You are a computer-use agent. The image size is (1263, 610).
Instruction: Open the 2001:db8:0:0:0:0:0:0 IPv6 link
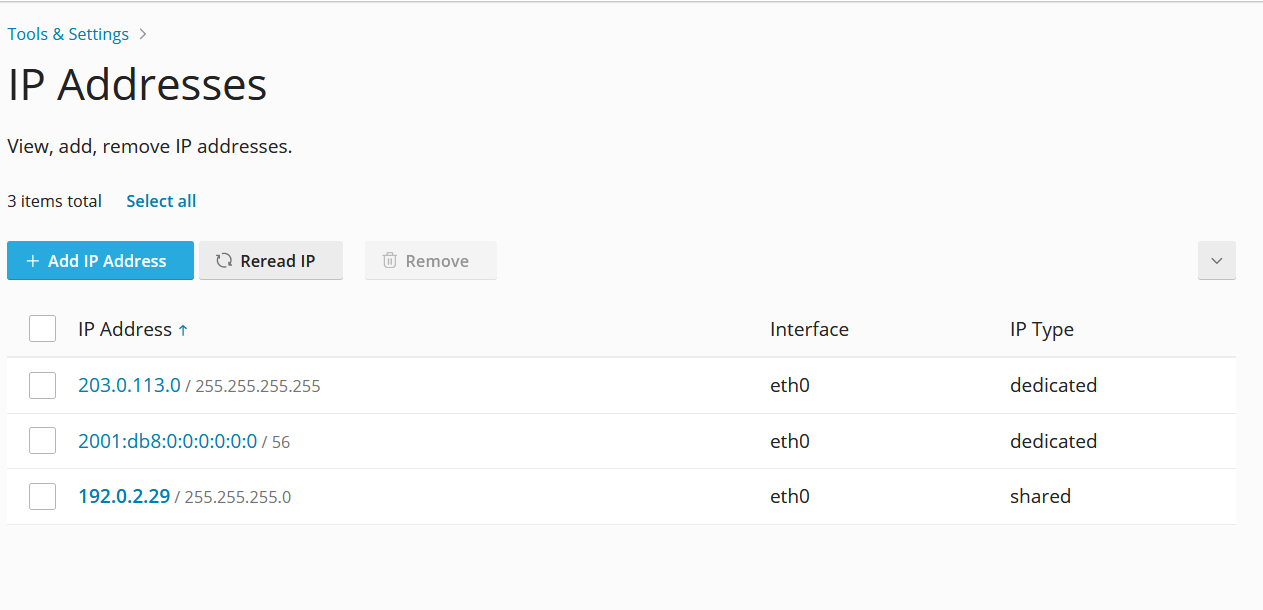pyautogui.click(x=166, y=440)
